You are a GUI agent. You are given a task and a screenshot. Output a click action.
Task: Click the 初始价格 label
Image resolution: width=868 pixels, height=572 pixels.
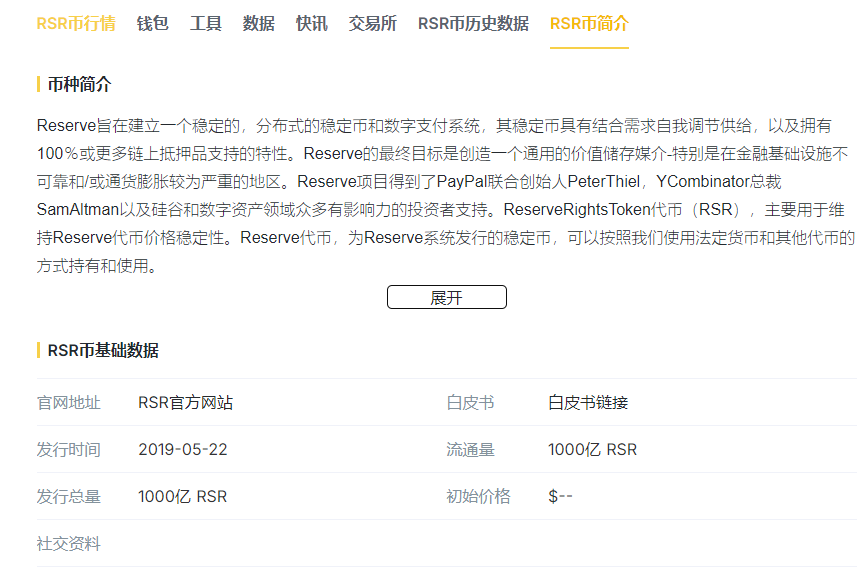click(x=478, y=497)
